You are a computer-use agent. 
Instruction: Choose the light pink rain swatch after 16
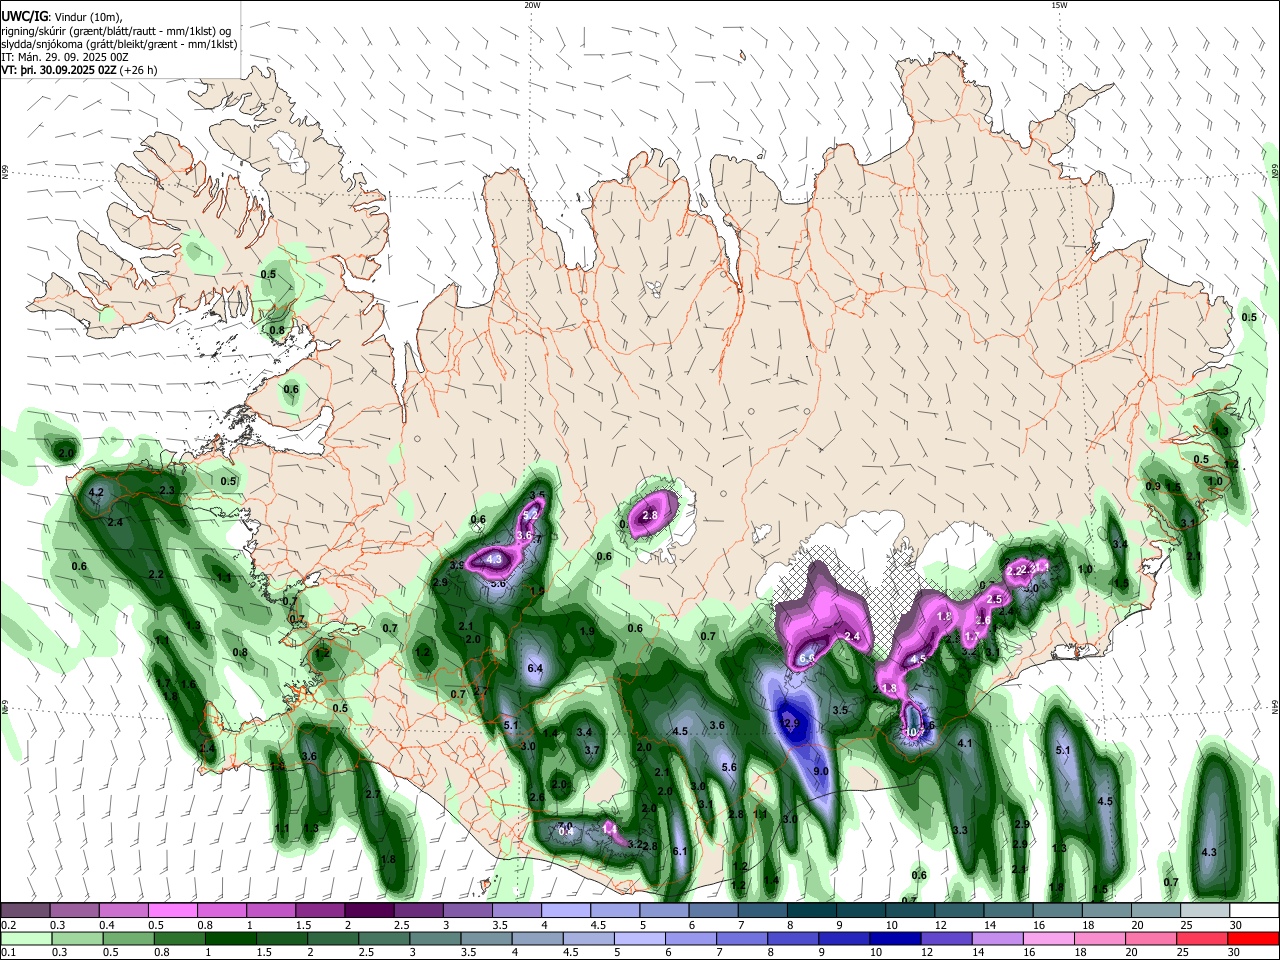(1049, 938)
